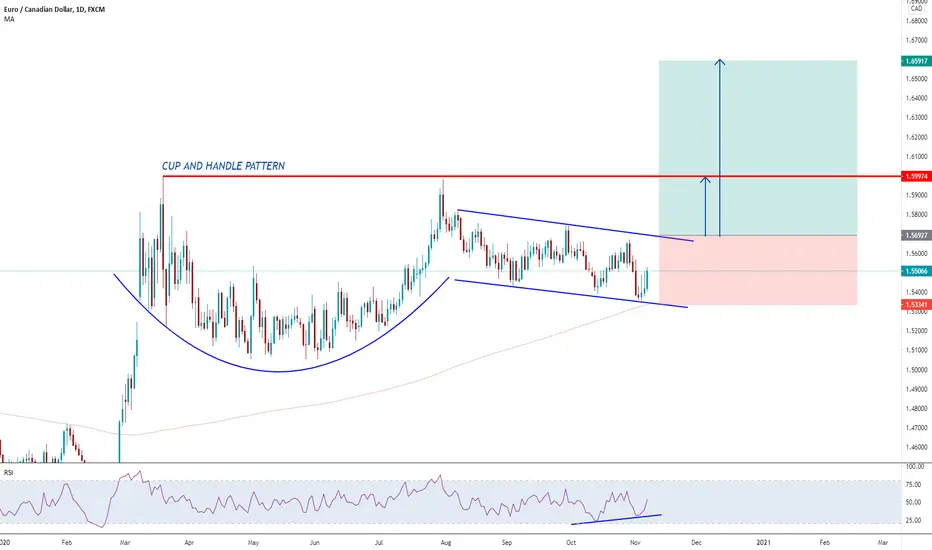Select the tall blue arrow to 1.65917
932x550 pixels.
click(719, 149)
